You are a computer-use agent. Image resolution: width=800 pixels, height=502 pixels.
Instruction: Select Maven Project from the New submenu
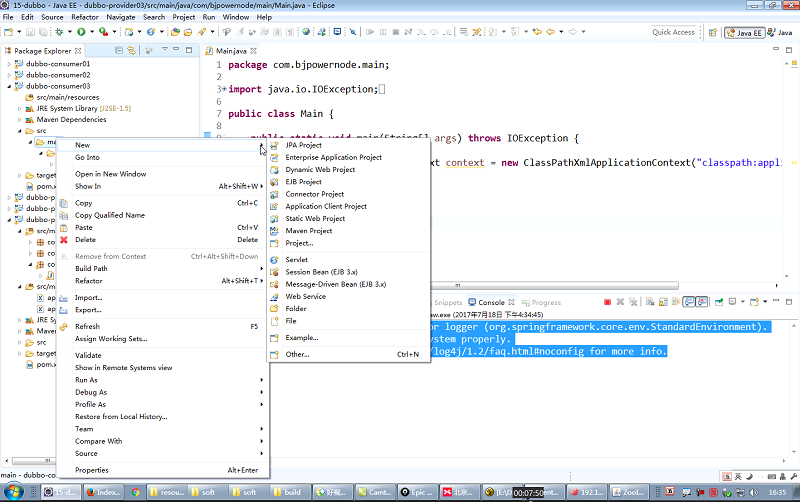tap(308, 230)
